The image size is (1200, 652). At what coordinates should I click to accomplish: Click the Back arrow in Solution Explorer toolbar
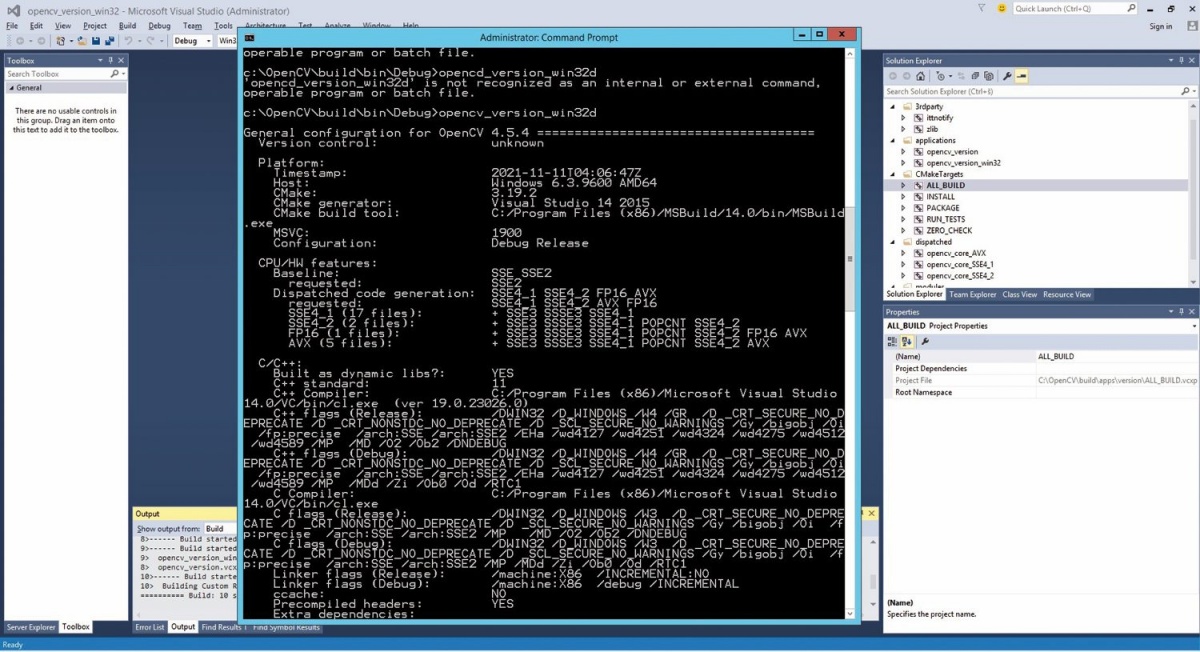click(x=892, y=76)
